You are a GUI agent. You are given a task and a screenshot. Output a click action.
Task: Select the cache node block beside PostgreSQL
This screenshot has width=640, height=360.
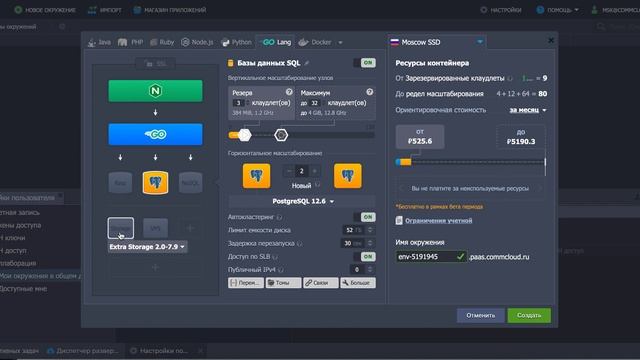coord(120,182)
